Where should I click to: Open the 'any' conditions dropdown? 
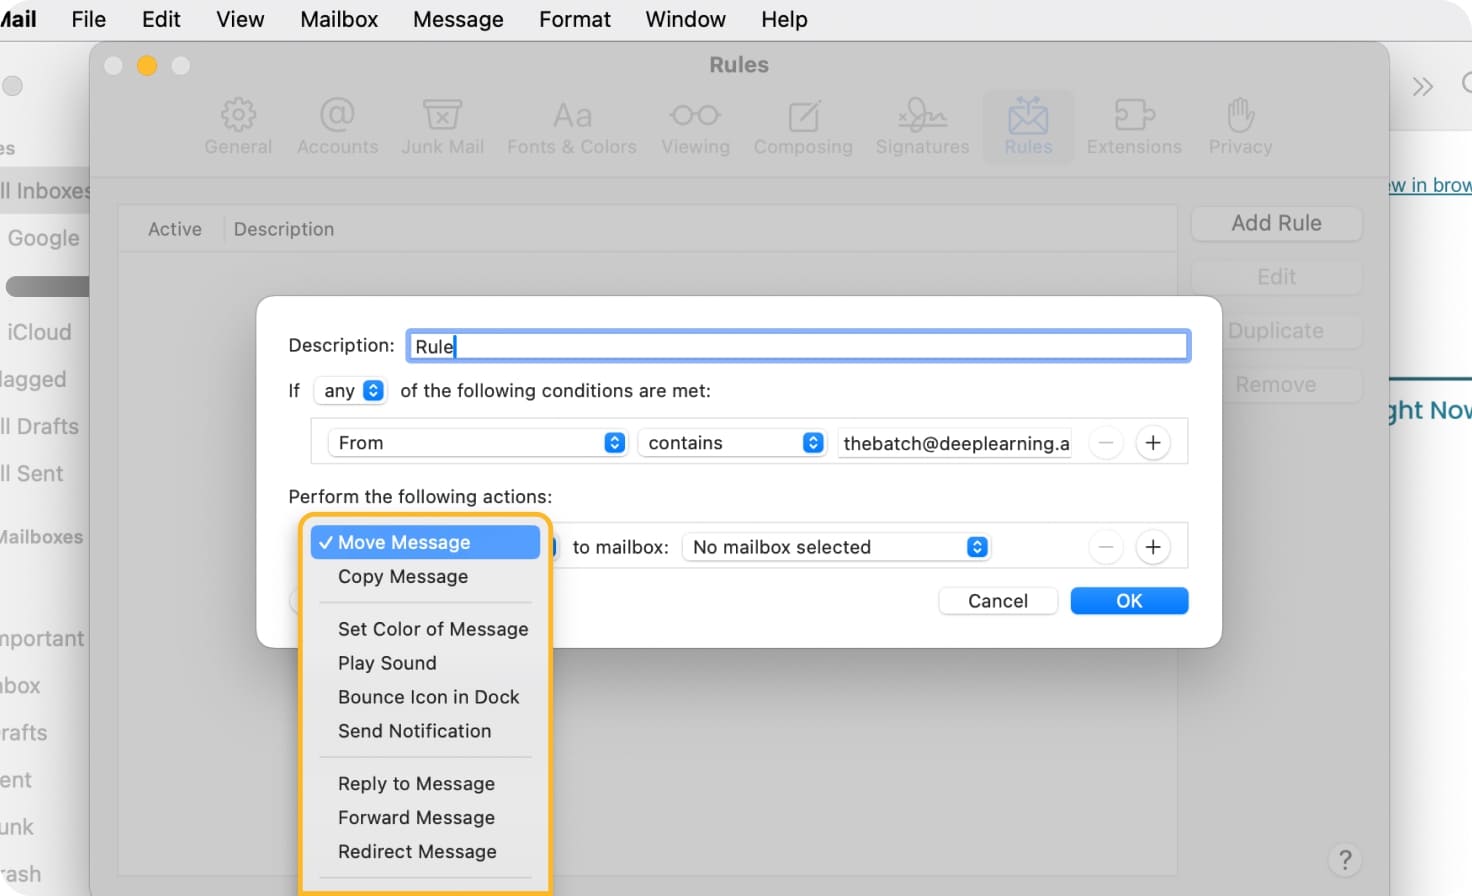pos(350,391)
